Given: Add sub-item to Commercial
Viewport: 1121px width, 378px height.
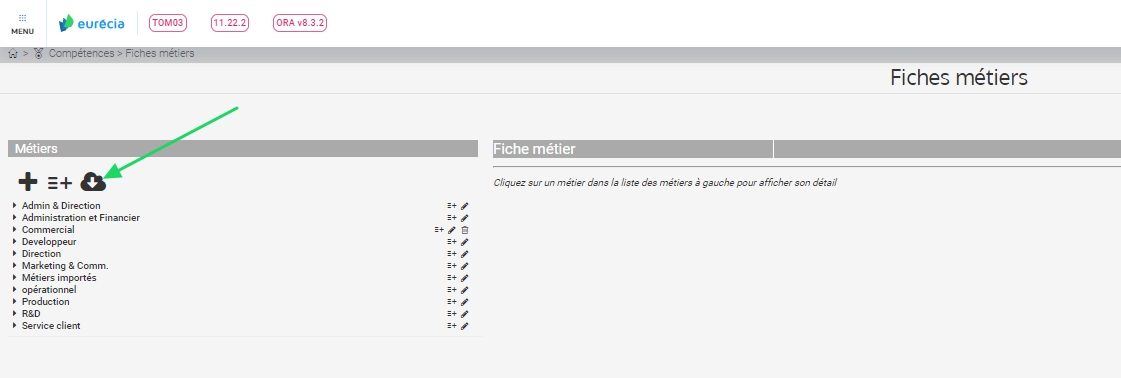Looking at the screenshot, I should pos(439,230).
